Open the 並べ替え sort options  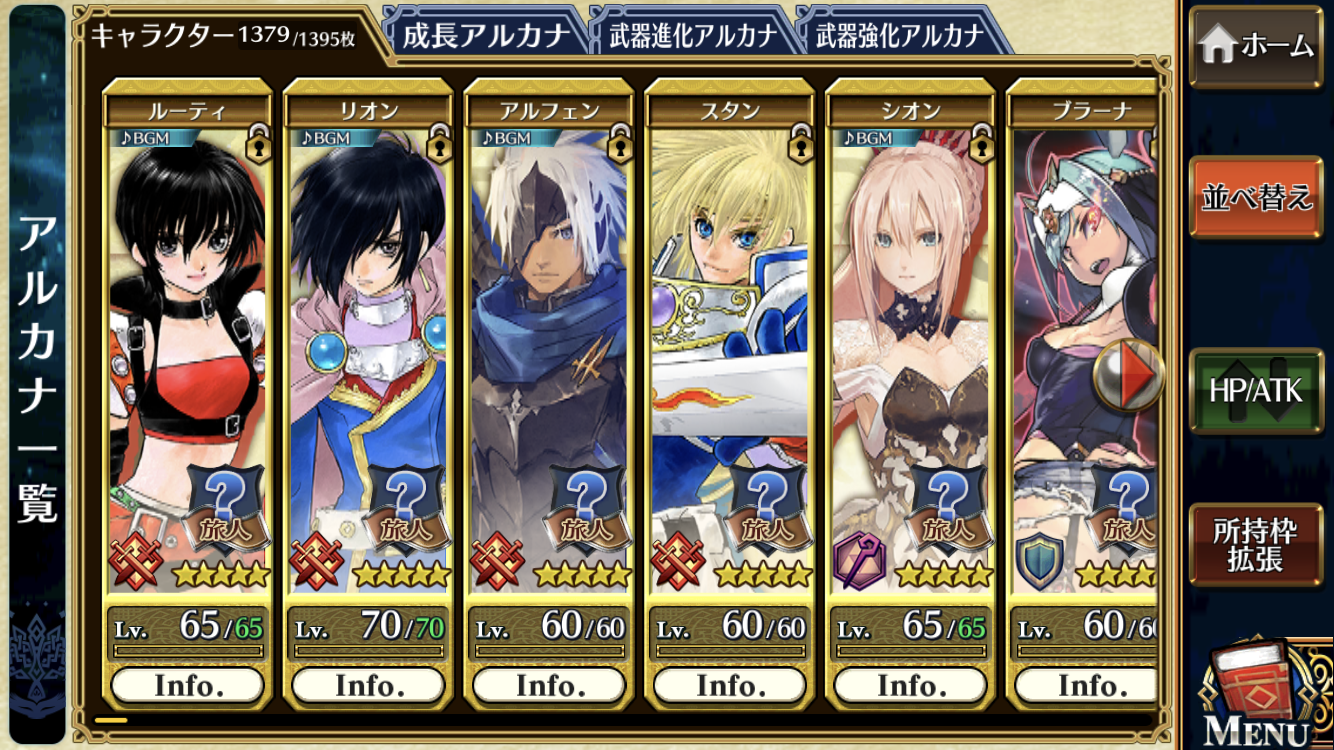point(1255,197)
